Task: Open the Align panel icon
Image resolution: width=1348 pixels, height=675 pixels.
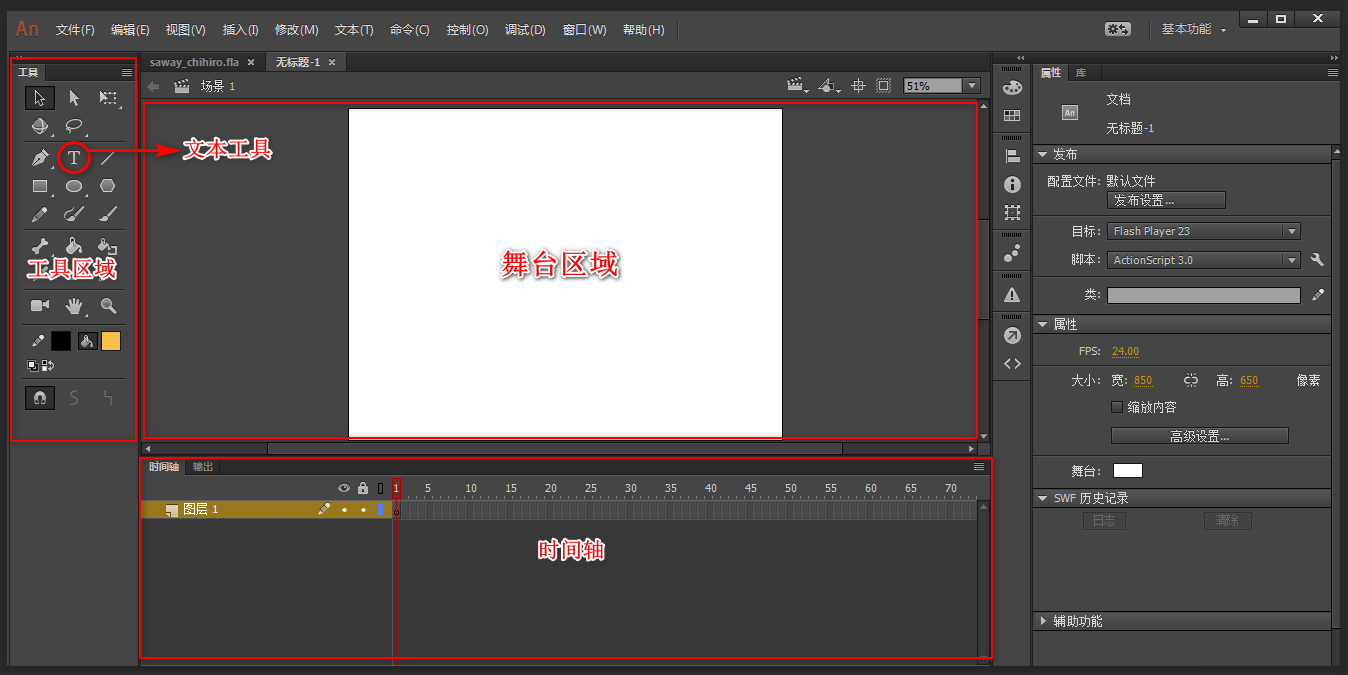Action: [1011, 154]
